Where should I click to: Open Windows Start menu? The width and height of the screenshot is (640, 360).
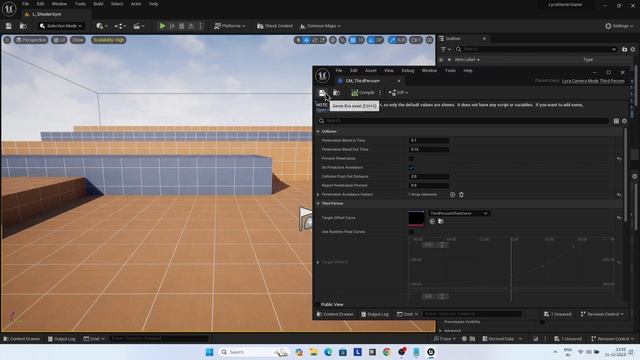click(209, 352)
